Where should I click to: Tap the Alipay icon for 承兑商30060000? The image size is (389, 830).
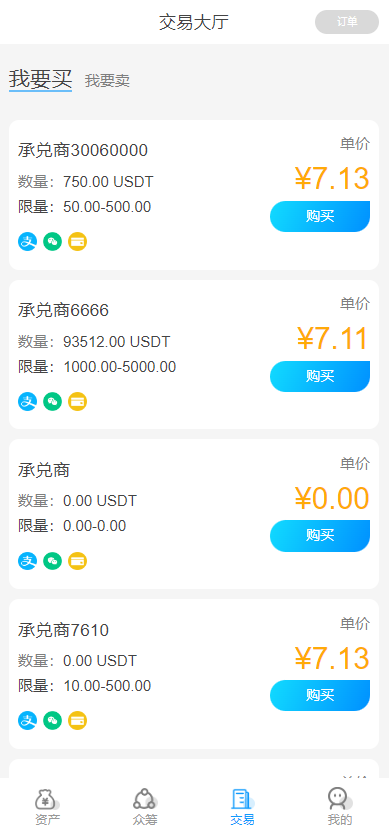click(x=28, y=241)
